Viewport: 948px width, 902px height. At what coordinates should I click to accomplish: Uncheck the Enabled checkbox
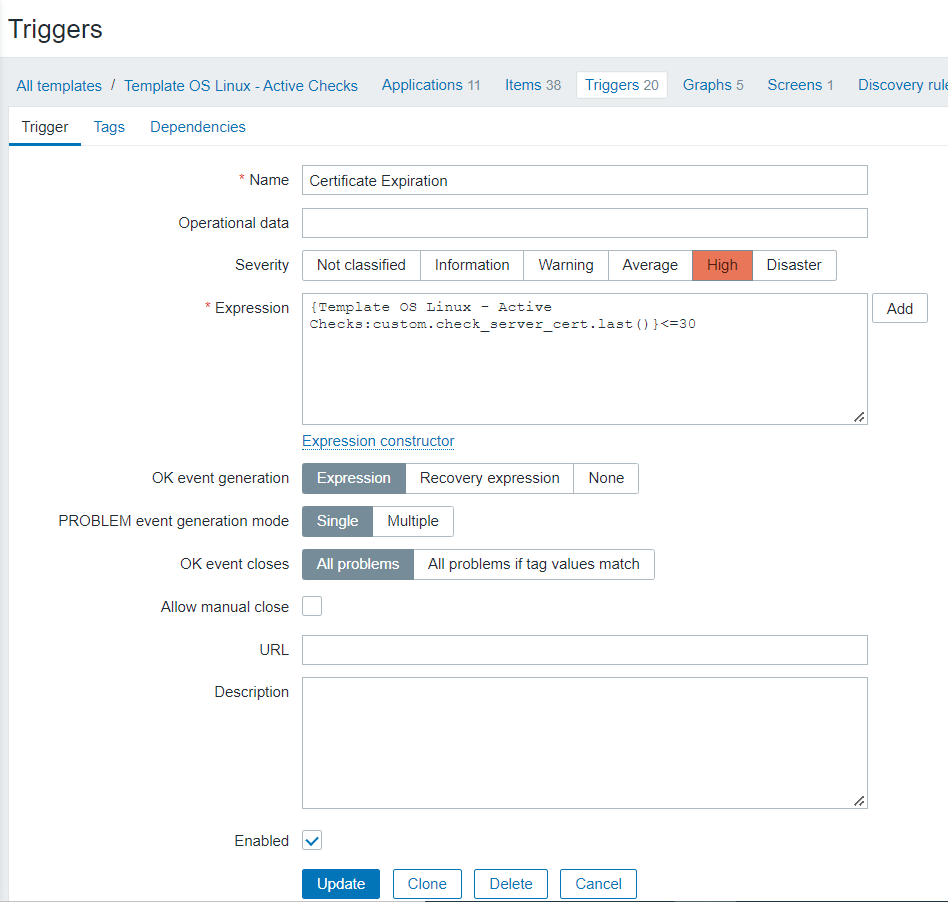pos(311,840)
